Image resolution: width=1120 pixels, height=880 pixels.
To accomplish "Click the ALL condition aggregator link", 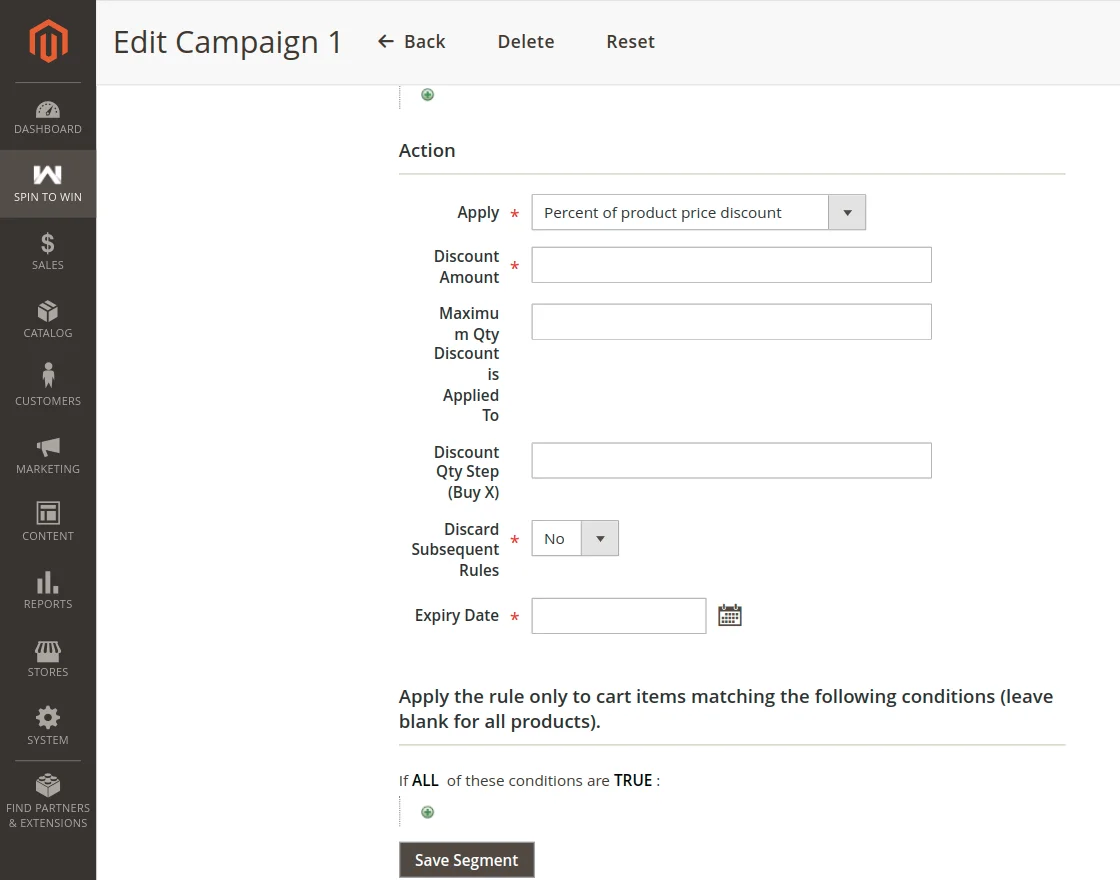I will (x=425, y=780).
